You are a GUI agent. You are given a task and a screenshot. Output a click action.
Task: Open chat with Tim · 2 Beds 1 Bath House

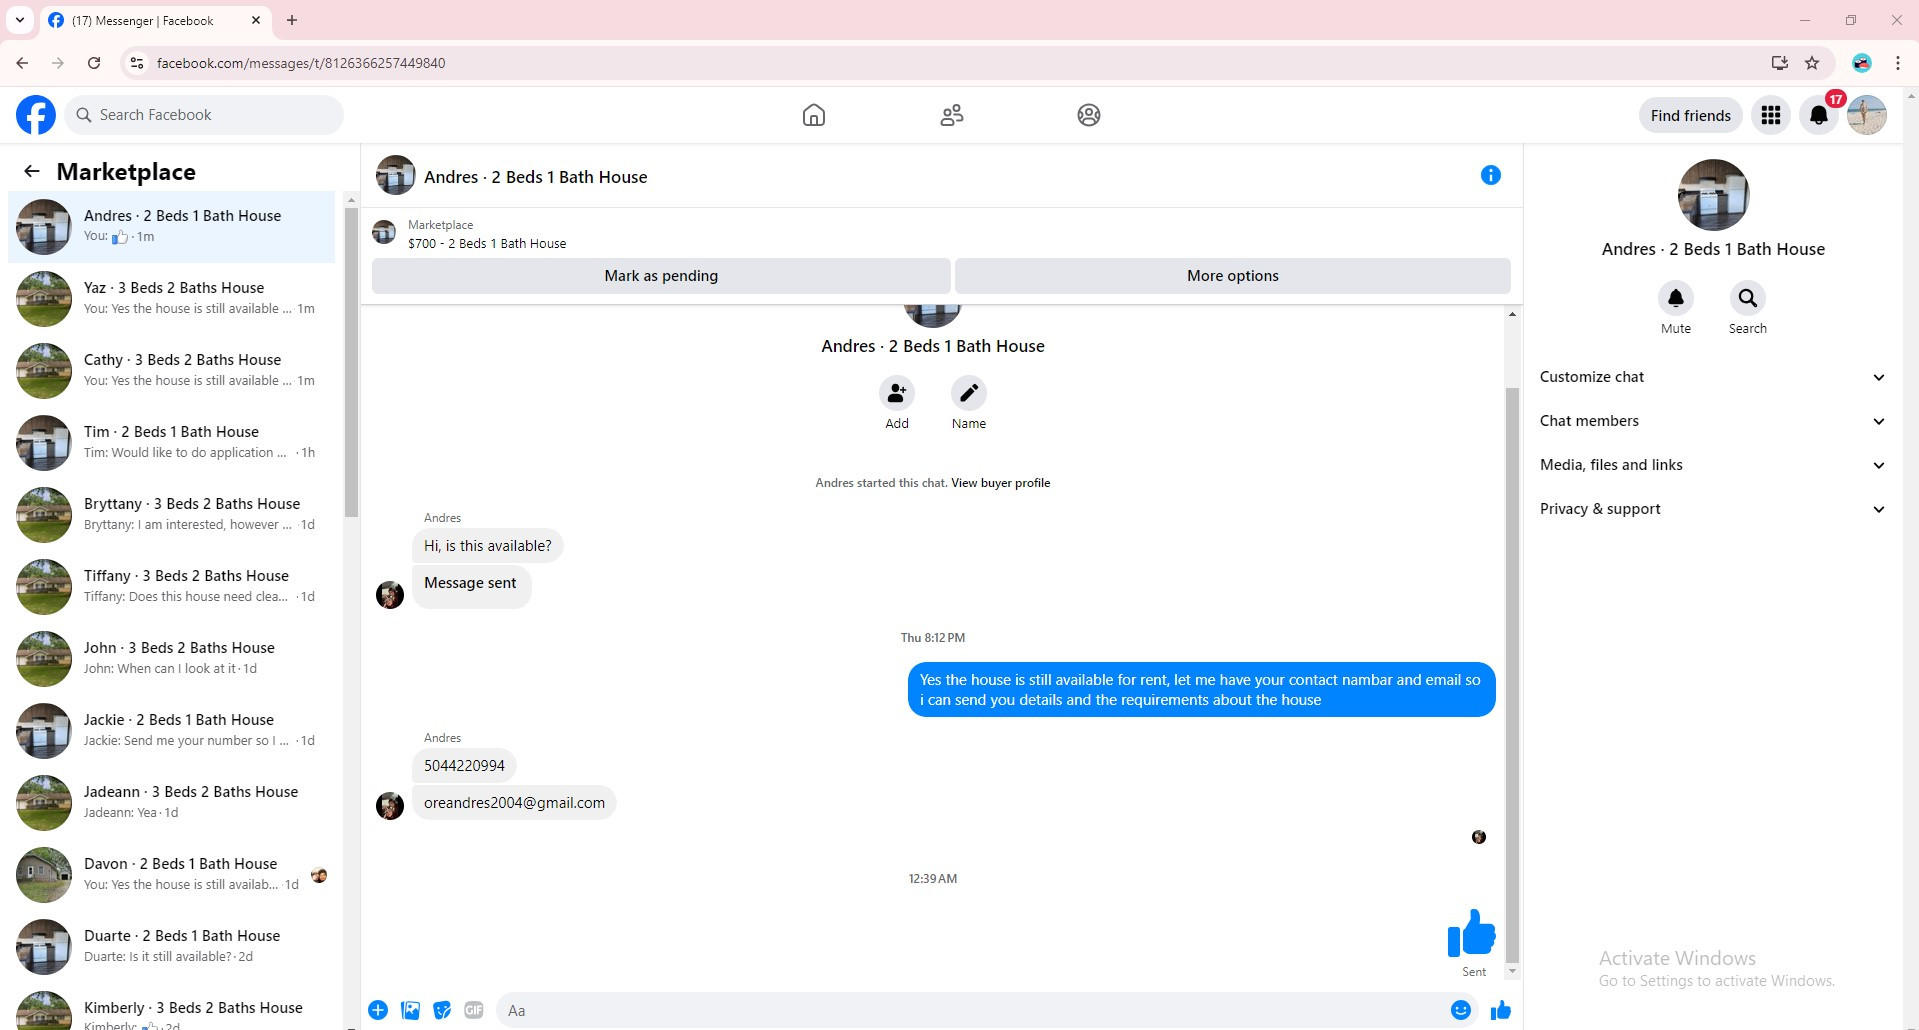[x=172, y=443]
